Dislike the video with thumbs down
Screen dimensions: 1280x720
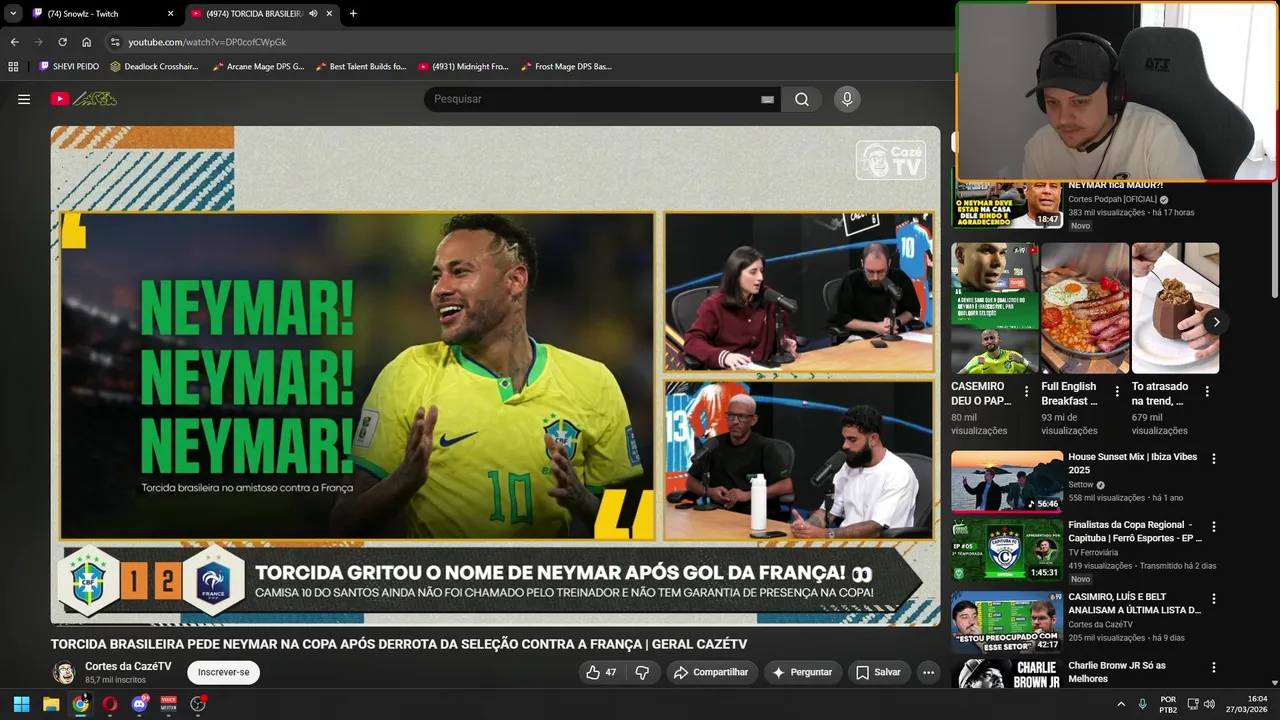click(642, 672)
